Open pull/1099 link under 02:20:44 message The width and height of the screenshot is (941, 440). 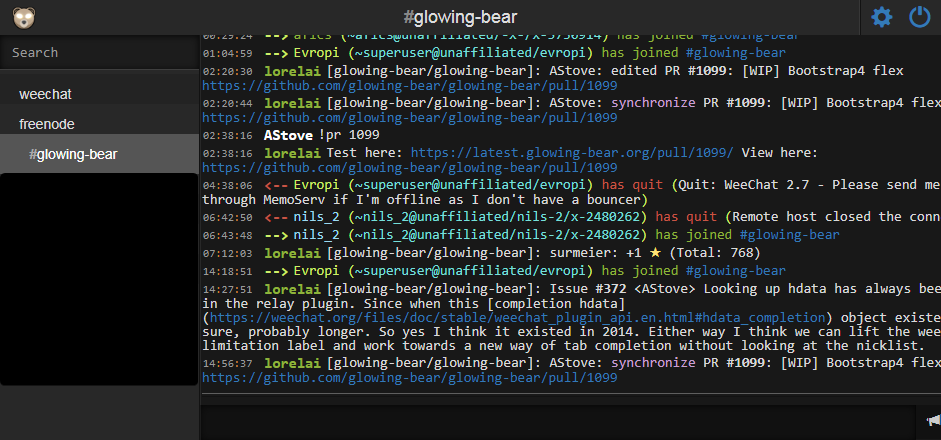point(409,118)
